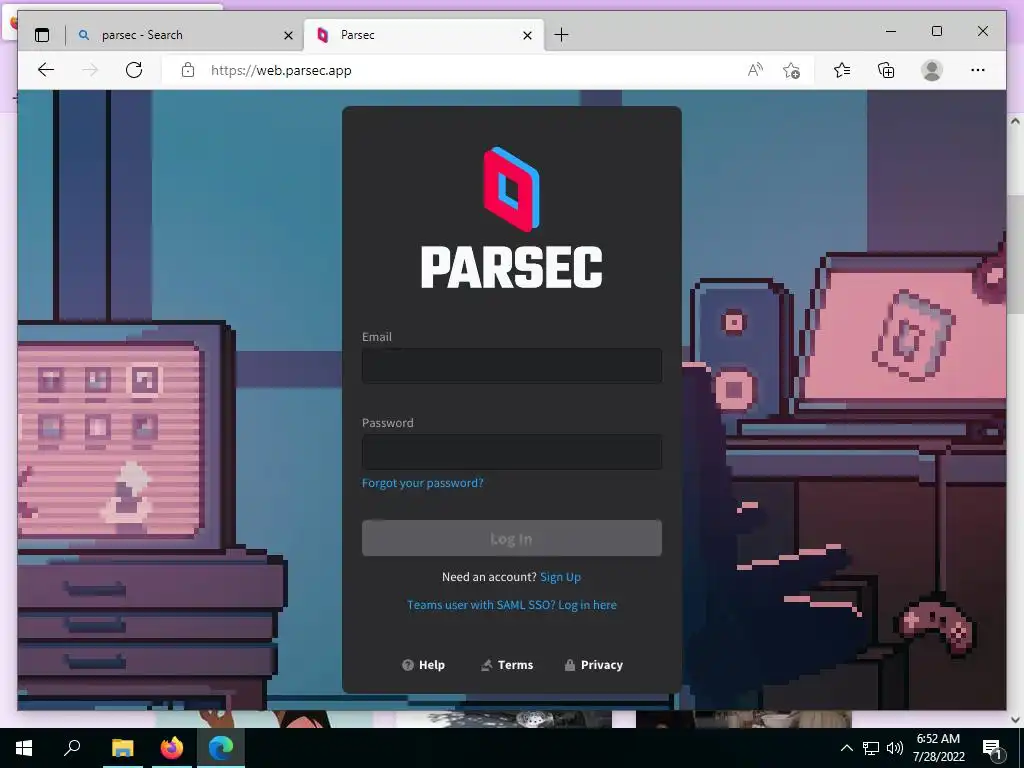Maximize the Edge window
Image resolution: width=1024 pixels, height=768 pixels.
point(936,31)
